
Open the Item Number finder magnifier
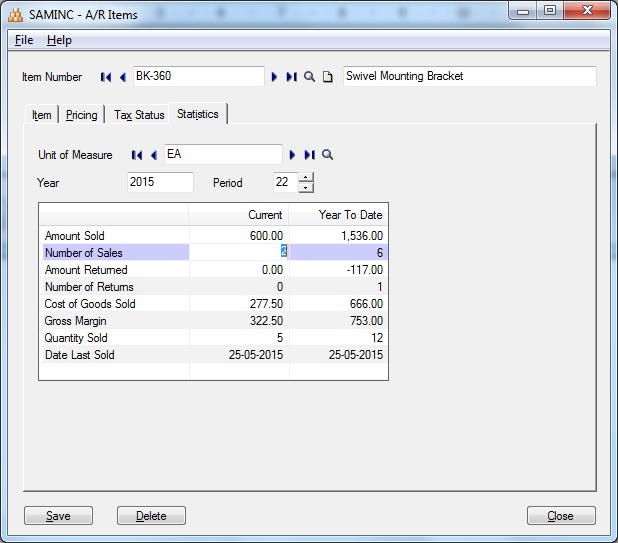pyautogui.click(x=309, y=77)
